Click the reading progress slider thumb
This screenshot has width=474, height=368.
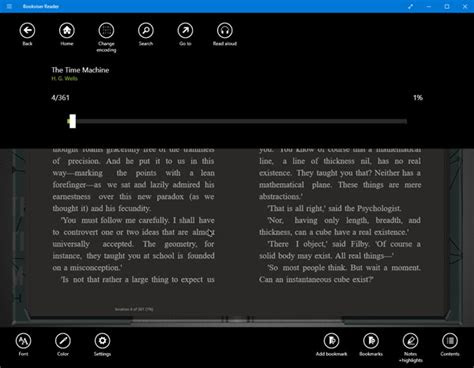pyautogui.click(x=72, y=121)
